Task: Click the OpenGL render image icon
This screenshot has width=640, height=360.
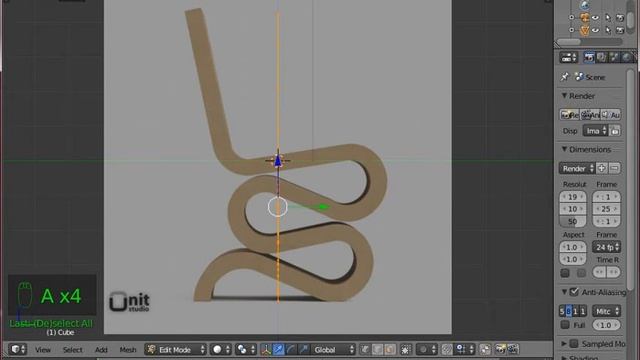Action: click(x=500, y=349)
